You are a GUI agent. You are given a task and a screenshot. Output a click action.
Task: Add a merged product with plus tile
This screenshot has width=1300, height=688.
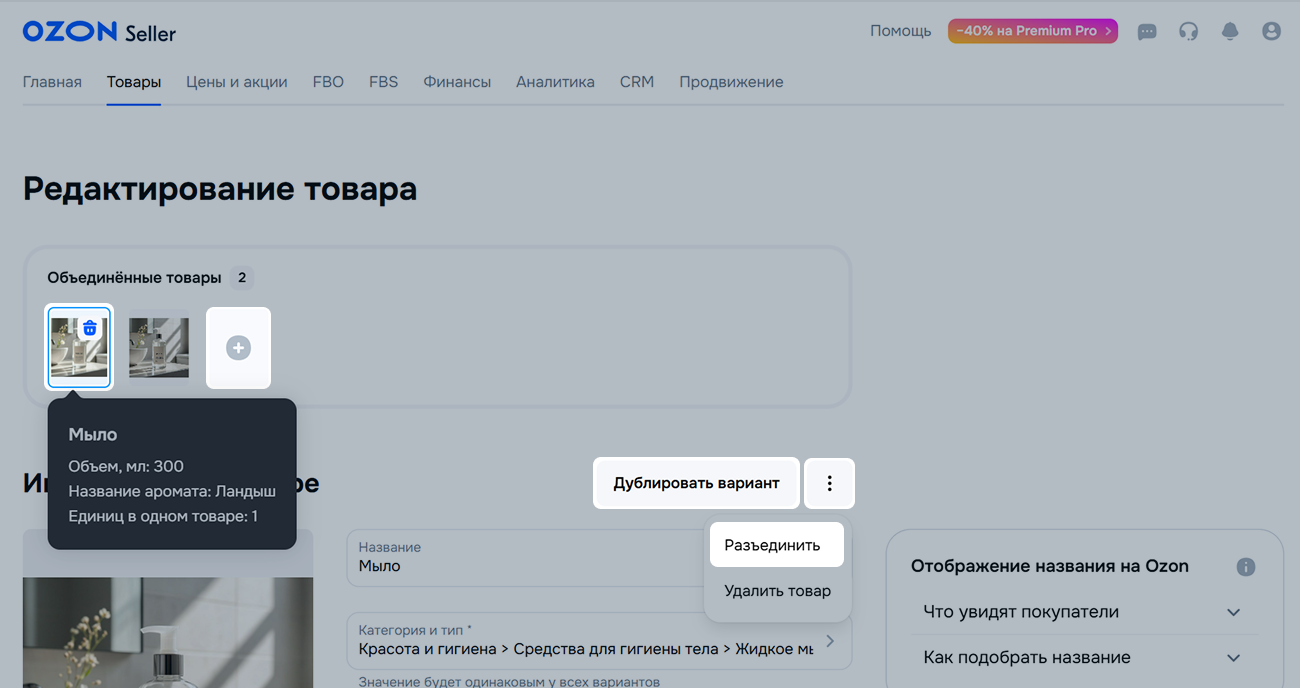tap(238, 348)
